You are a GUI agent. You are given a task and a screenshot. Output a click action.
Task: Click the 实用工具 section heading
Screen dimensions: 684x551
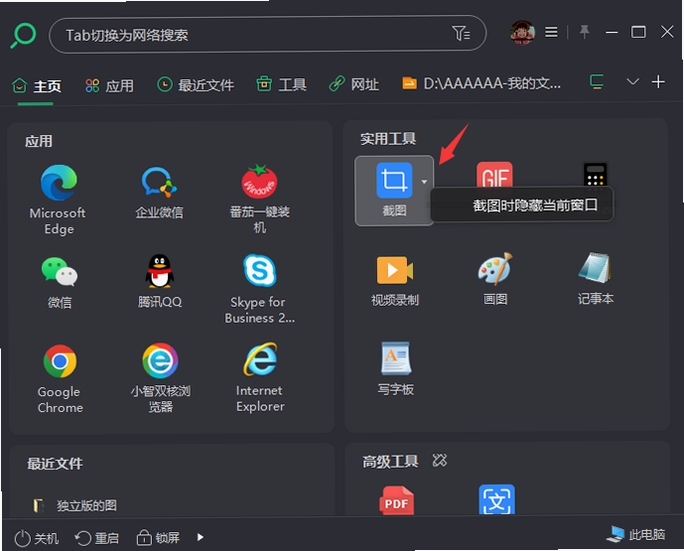(x=388, y=139)
